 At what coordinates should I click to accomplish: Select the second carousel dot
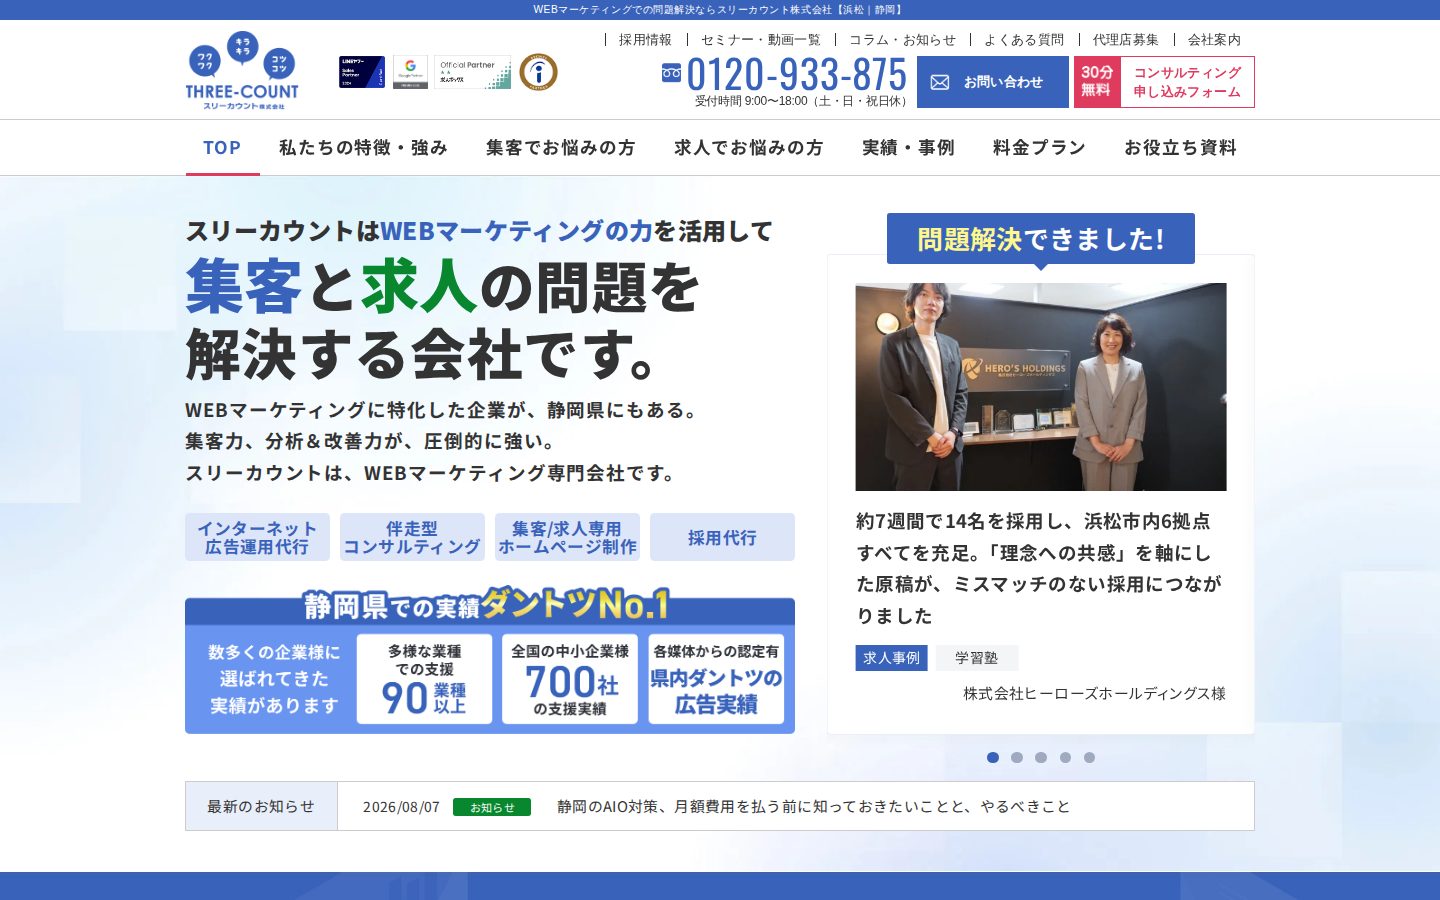[1017, 757]
